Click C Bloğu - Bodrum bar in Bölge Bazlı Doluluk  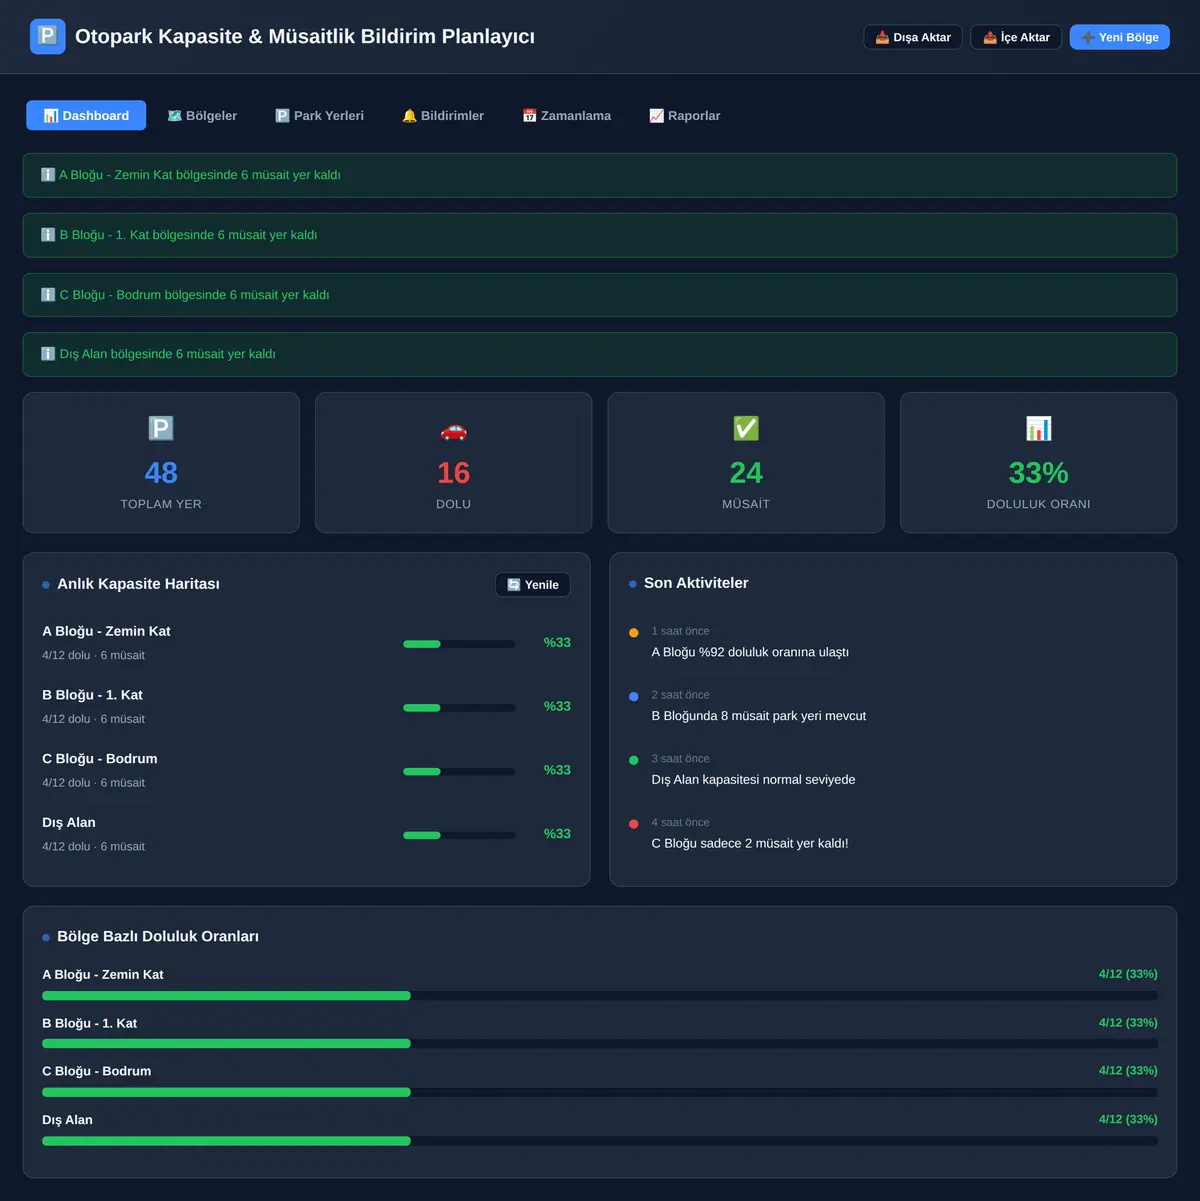(x=600, y=1093)
